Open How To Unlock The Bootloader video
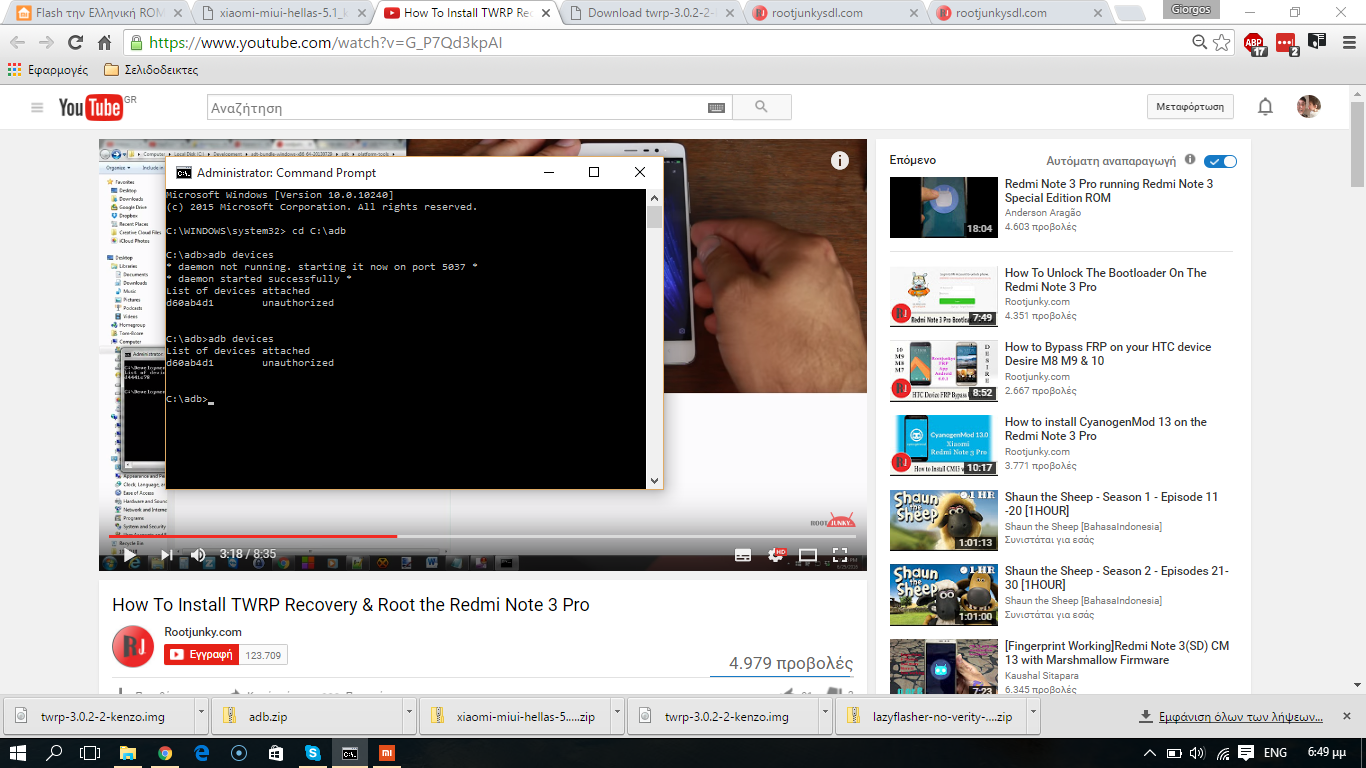Screen dimensions: 1366x768 (1106, 280)
